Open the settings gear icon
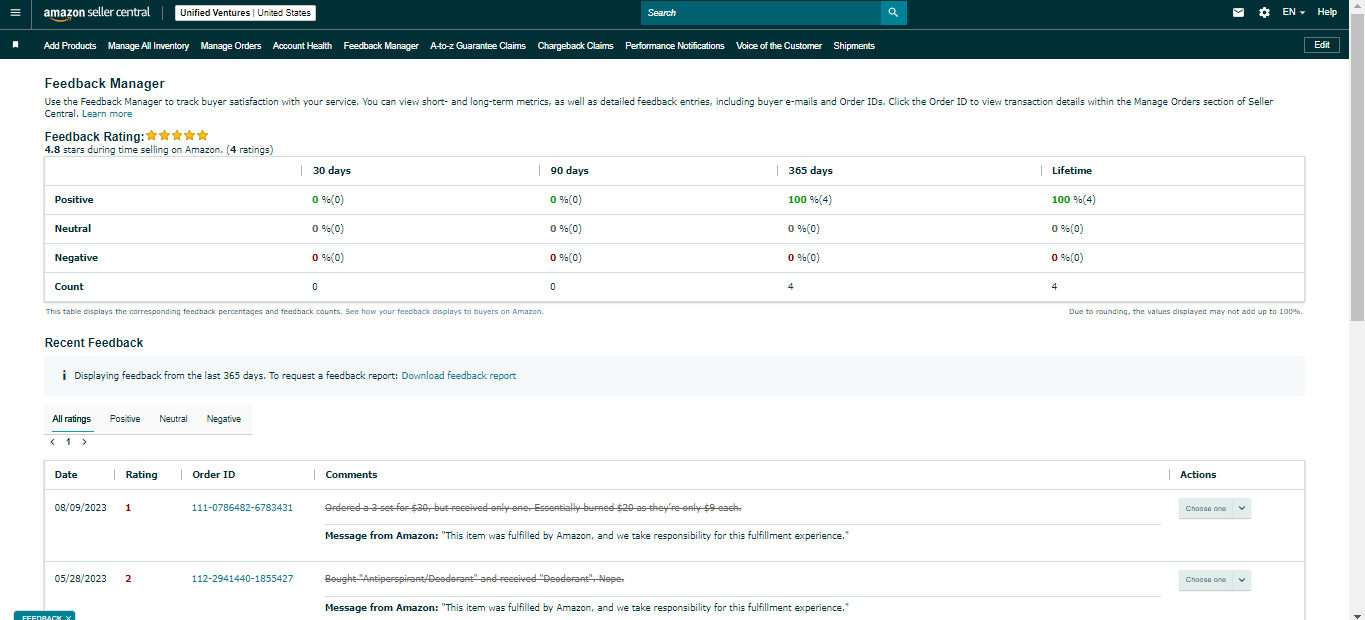This screenshot has height=620, width=1365. [1264, 13]
